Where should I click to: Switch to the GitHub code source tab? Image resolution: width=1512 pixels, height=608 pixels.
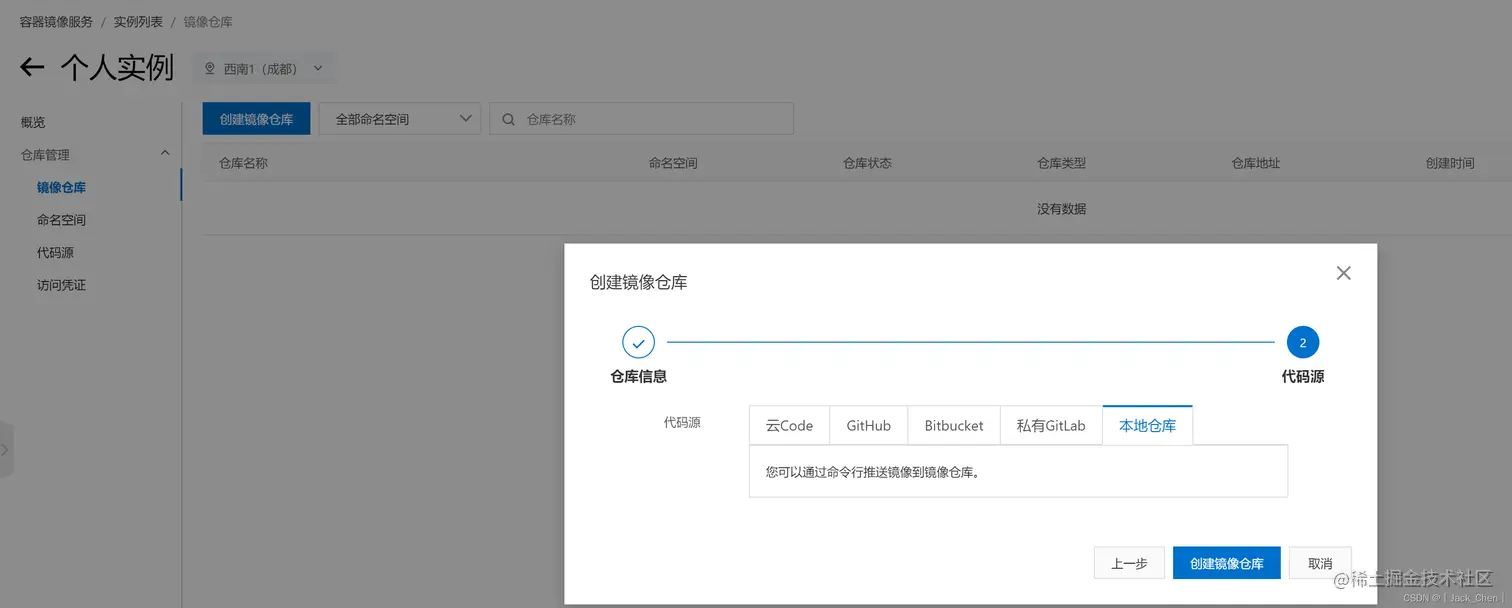pyautogui.click(x=868, y=425)
